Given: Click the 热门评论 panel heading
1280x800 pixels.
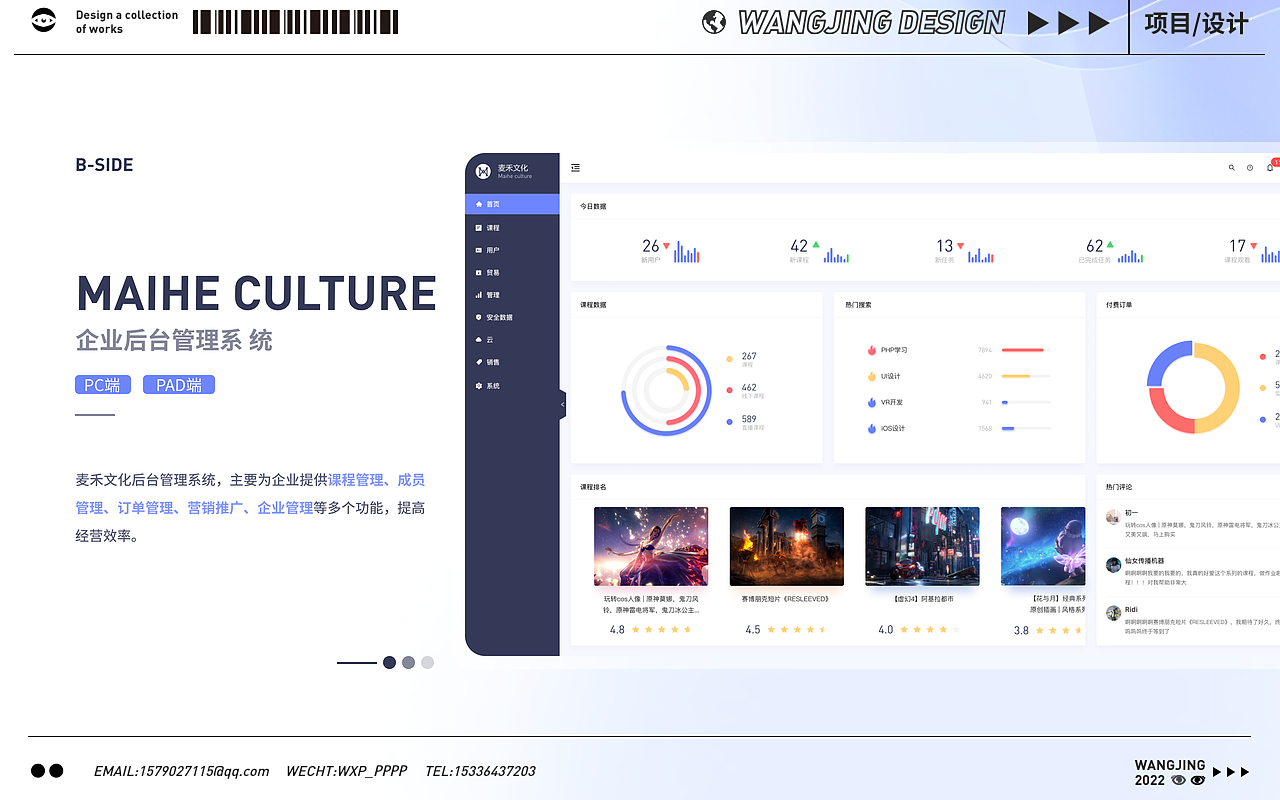Looking at the screenshot, I should point(1119,487).
